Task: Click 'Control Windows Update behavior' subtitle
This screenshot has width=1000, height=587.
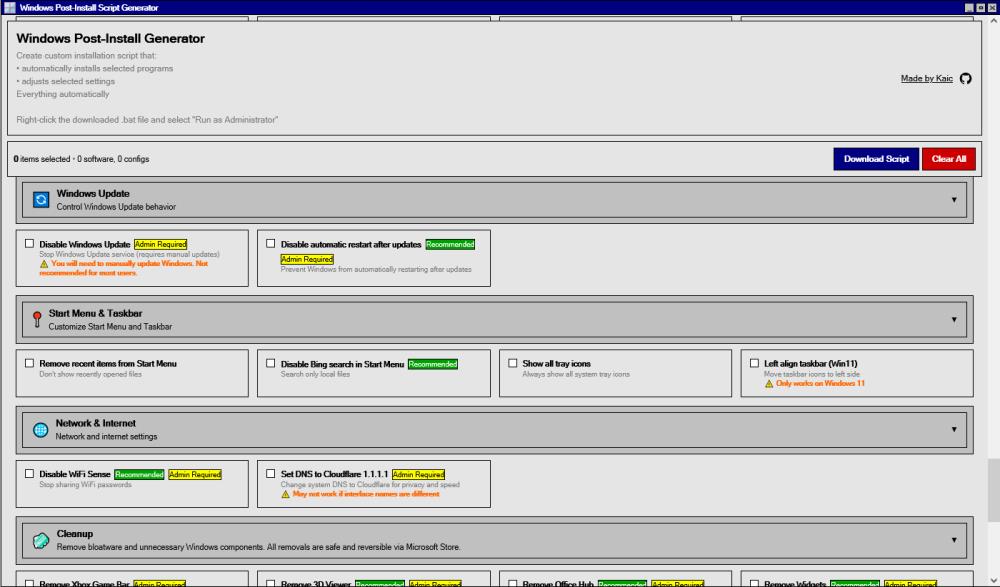Action: coord(116,207)
